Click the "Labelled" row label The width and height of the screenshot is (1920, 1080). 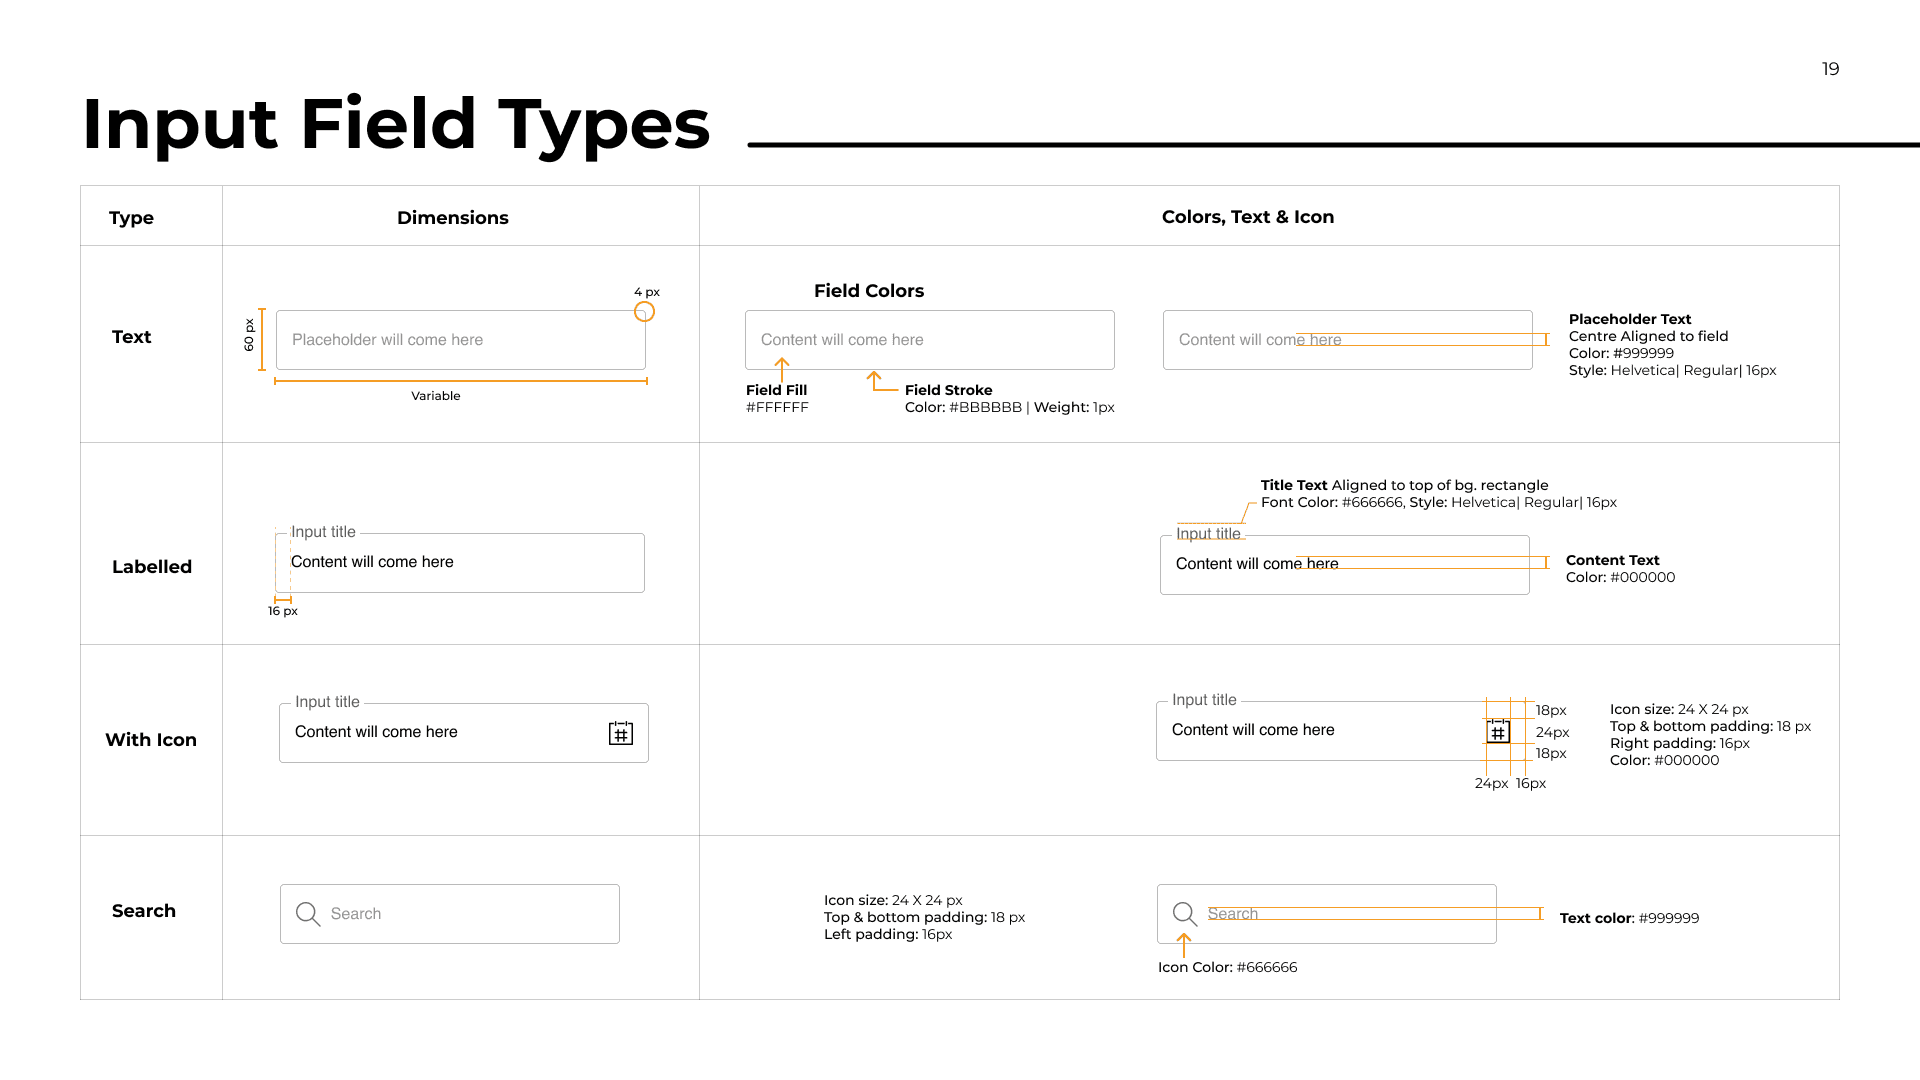(152, 567)
